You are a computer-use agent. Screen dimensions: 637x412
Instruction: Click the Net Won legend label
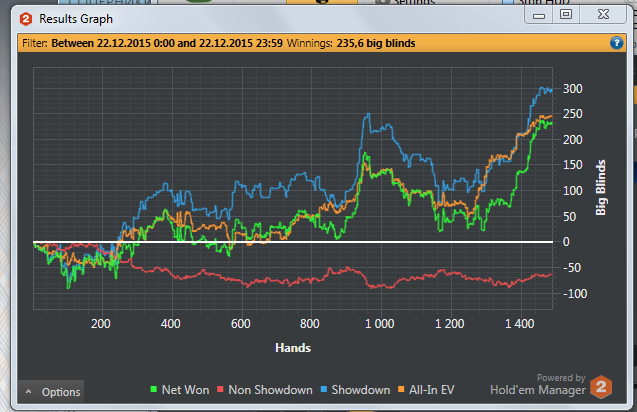tap(185, 390)
